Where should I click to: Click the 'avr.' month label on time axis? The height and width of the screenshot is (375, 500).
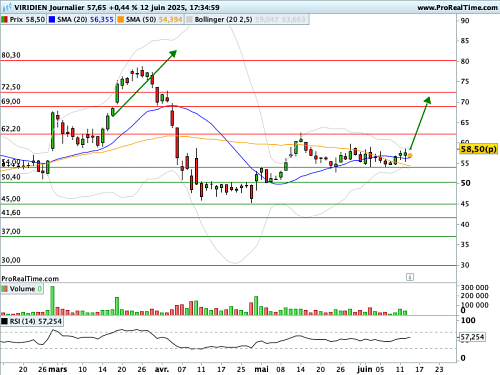162,369
